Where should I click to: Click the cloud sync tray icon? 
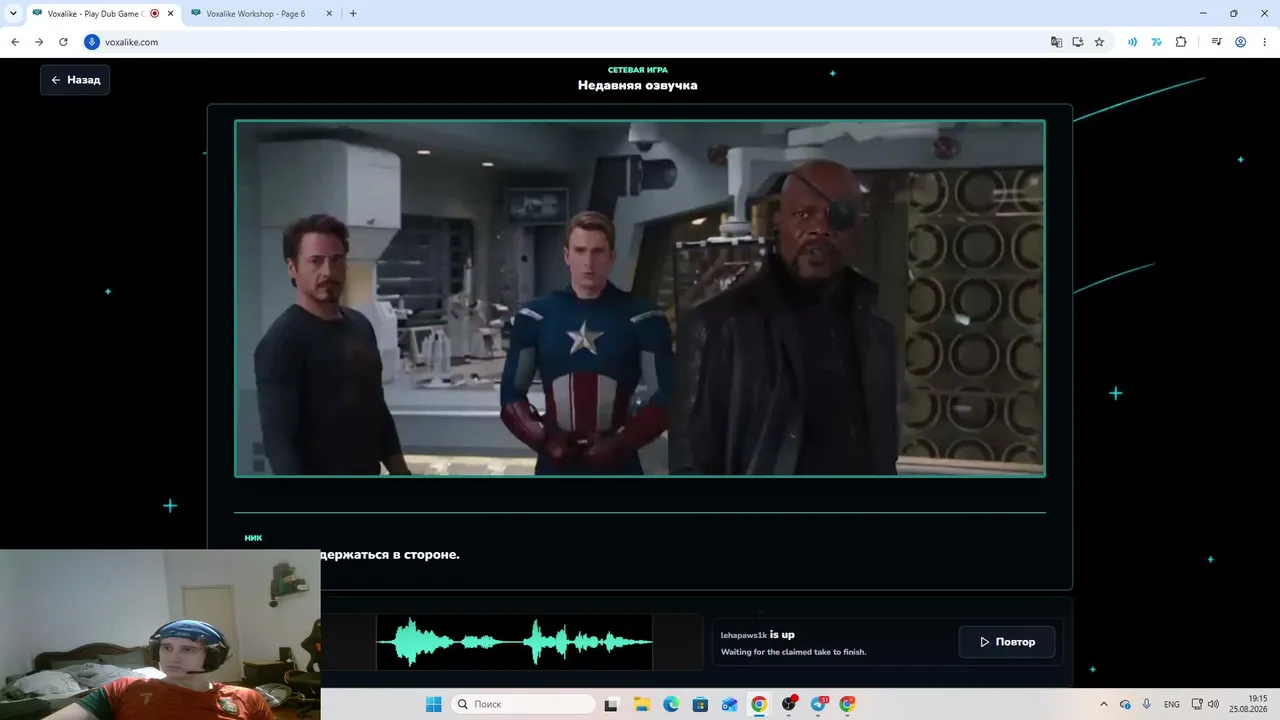pos(1125,704)
